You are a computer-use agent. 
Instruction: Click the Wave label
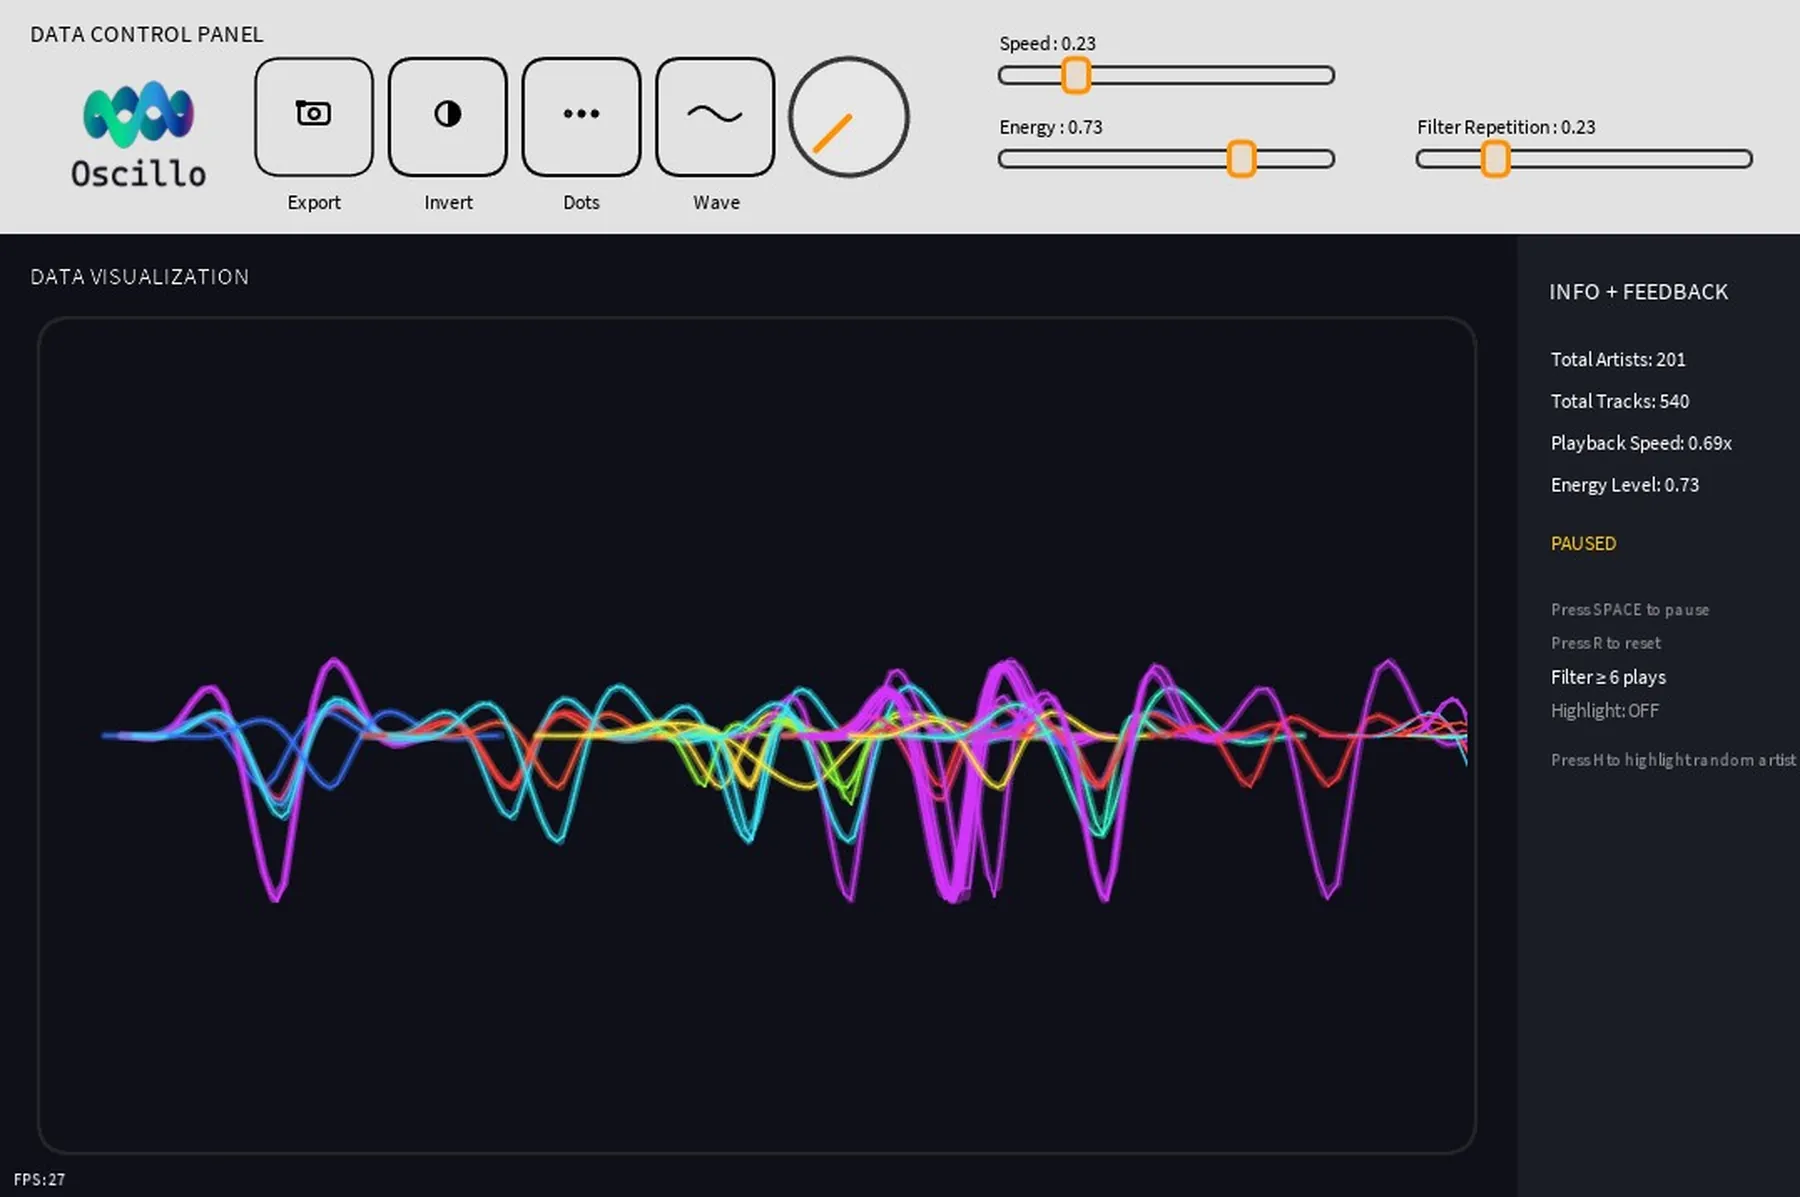click(x=716, y=202)
